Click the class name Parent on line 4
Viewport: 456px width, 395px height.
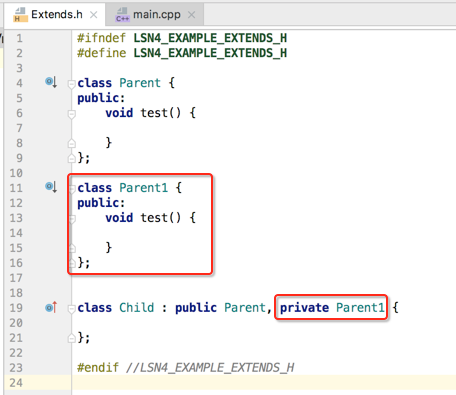click(x=140, y=83)
